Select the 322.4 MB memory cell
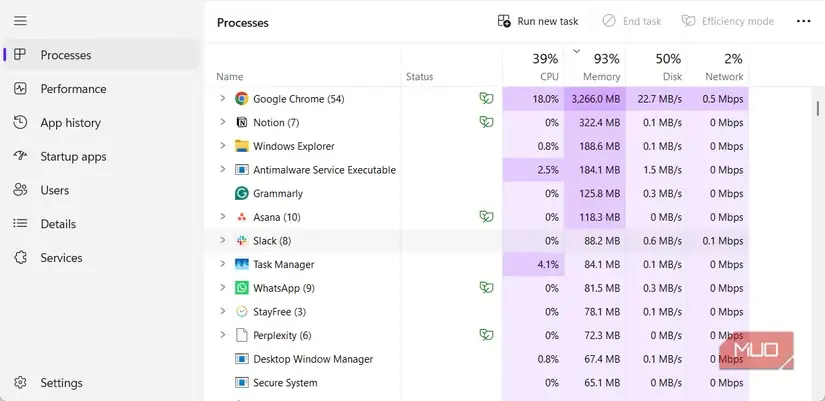Image resolution: width=825 pixels, height=401 pixels. click(595, 122)
